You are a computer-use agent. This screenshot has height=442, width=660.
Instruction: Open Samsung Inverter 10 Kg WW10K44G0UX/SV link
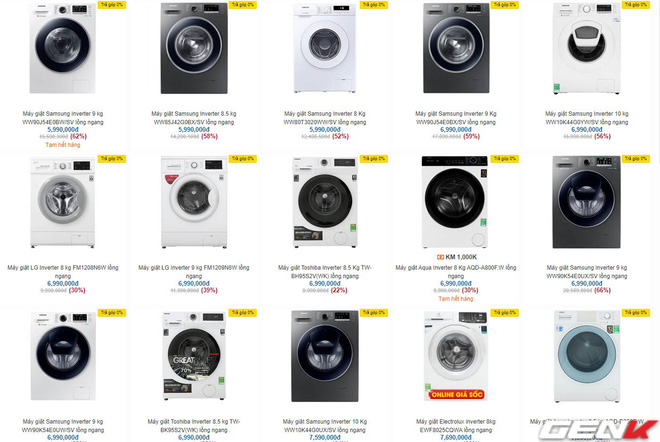(x=325, y=426)
